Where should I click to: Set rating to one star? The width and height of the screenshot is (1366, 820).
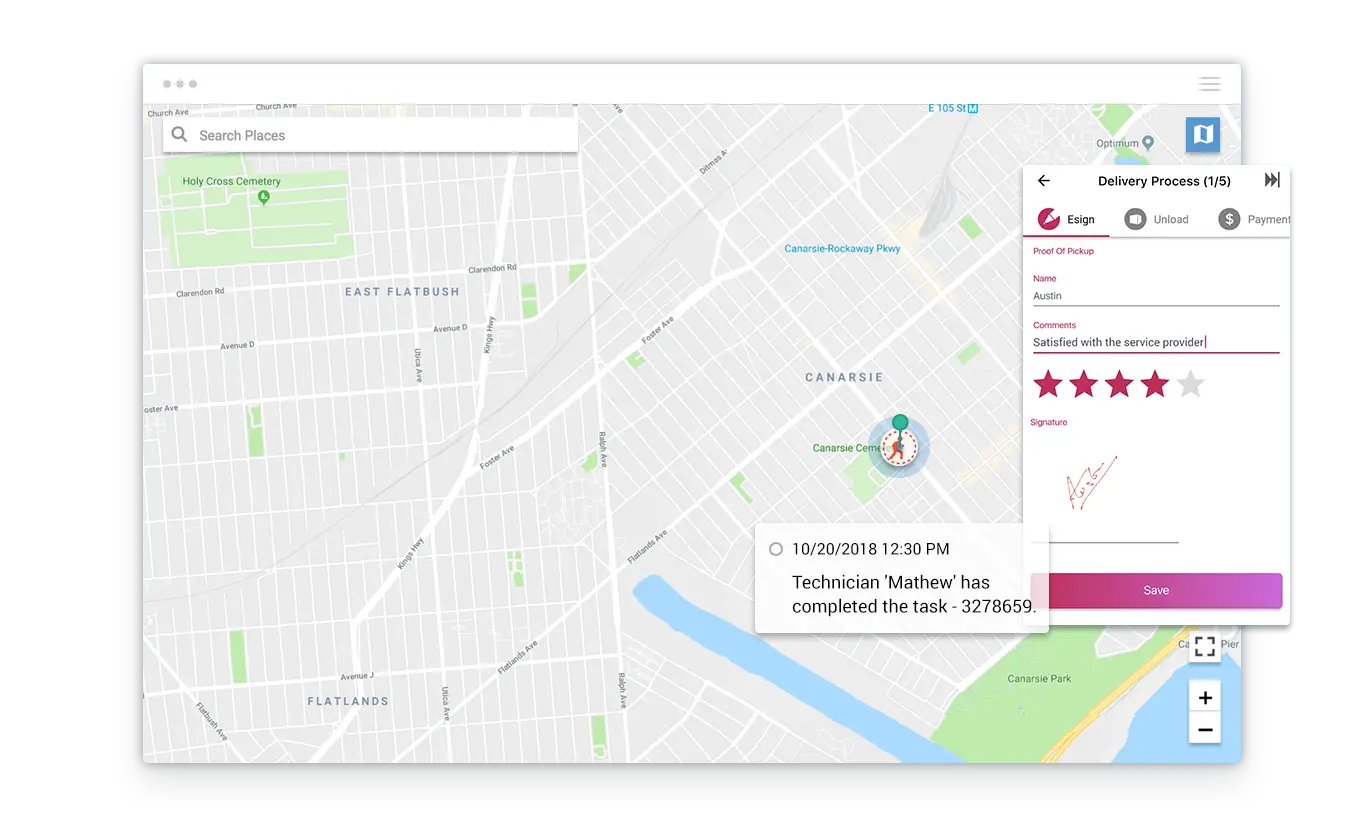point(1047,384)
